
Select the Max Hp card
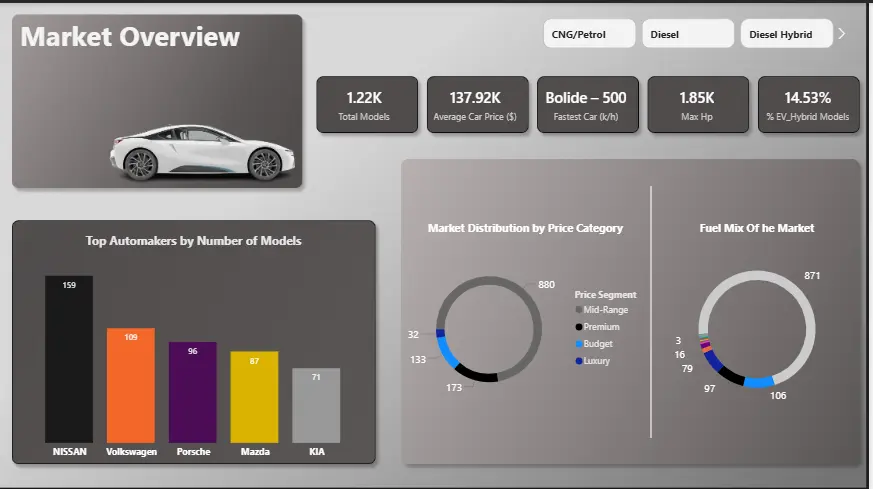pyautogui.click(x=698, y=105)
